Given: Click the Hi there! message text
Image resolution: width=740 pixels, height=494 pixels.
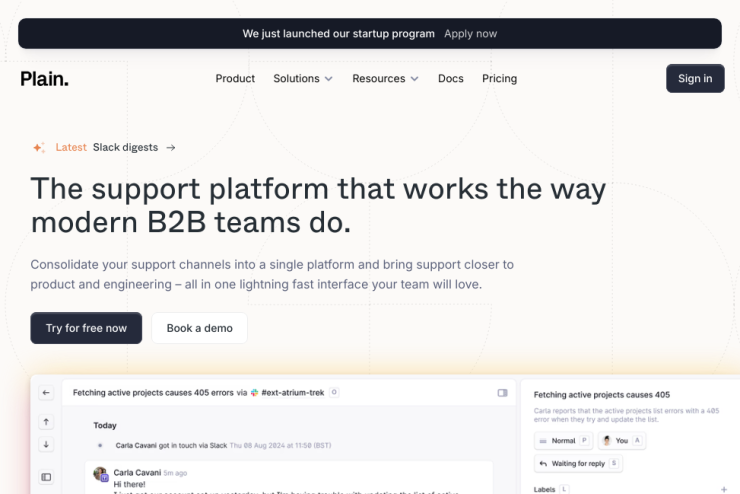Looking at the screenshot, I should (129, 485).
